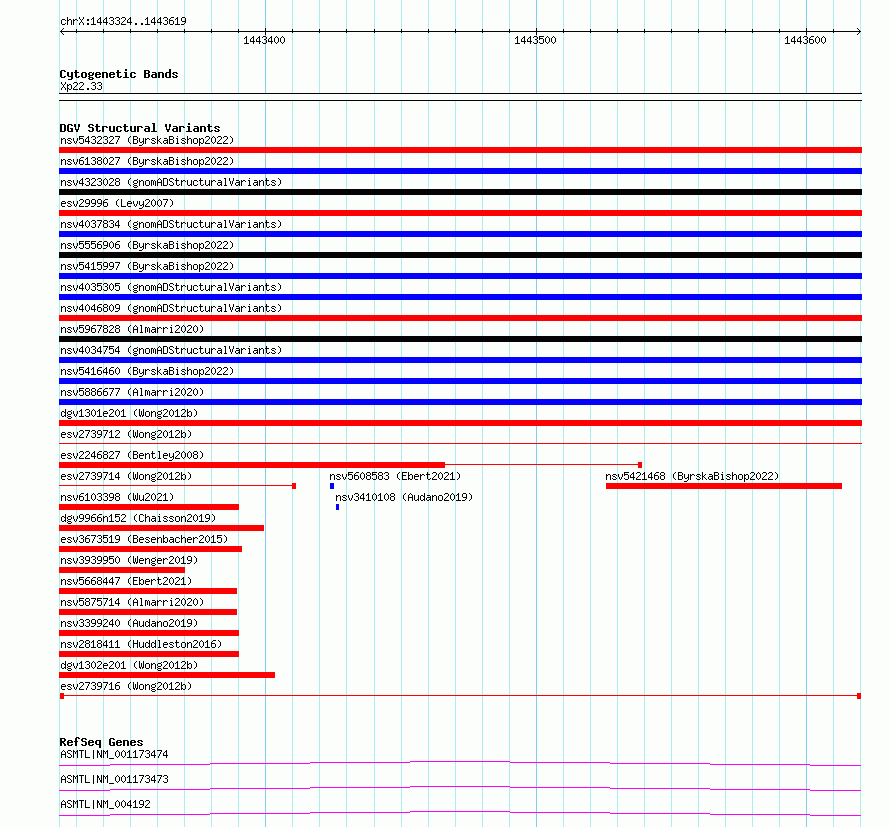Click the 1443400 ruler tick label

(265, 40)
